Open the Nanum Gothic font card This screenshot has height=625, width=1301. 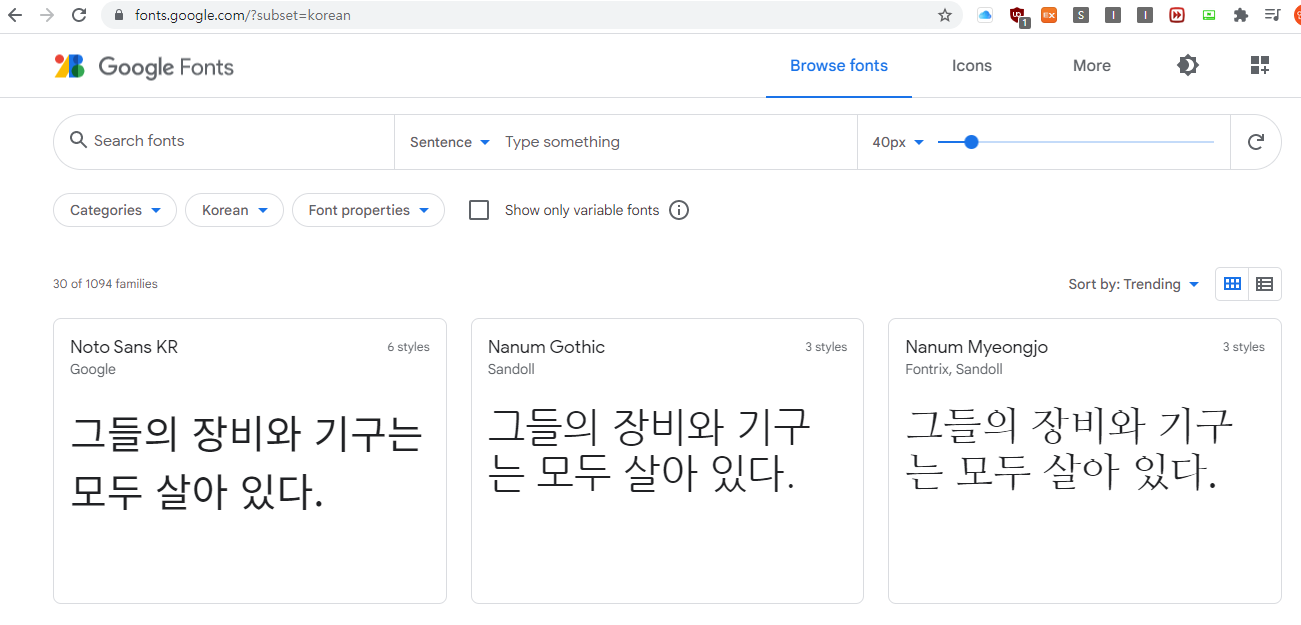[667, 461]
